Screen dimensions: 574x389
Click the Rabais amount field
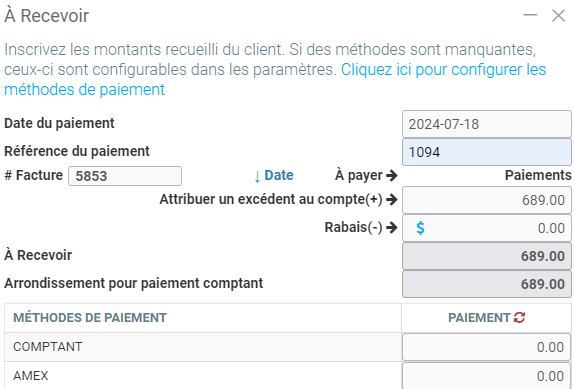pos(487,228)
